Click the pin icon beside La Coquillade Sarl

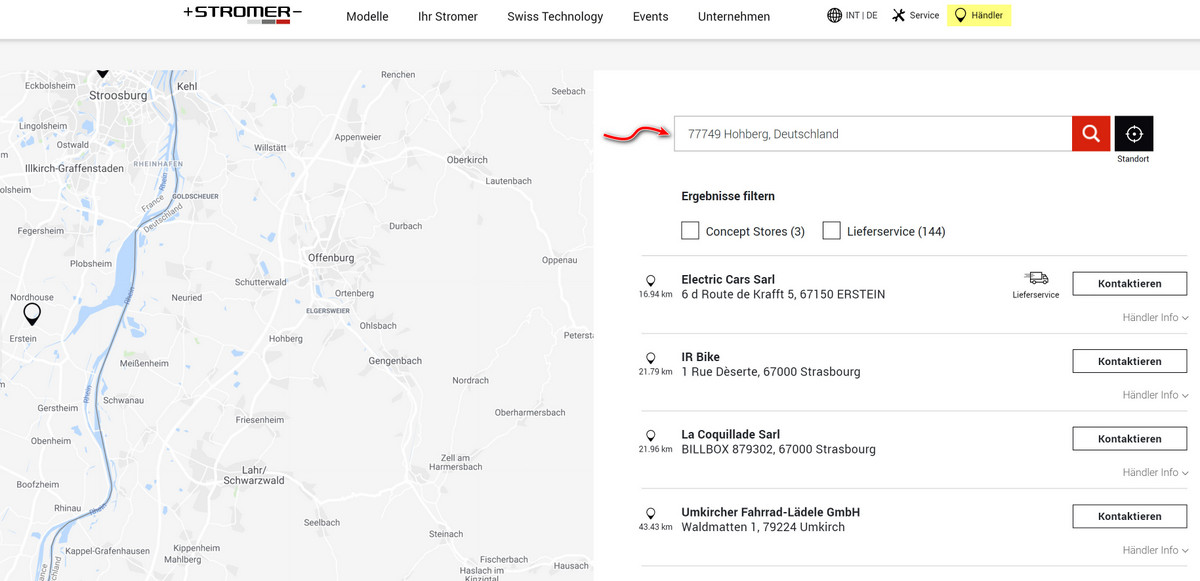[650, 435]
